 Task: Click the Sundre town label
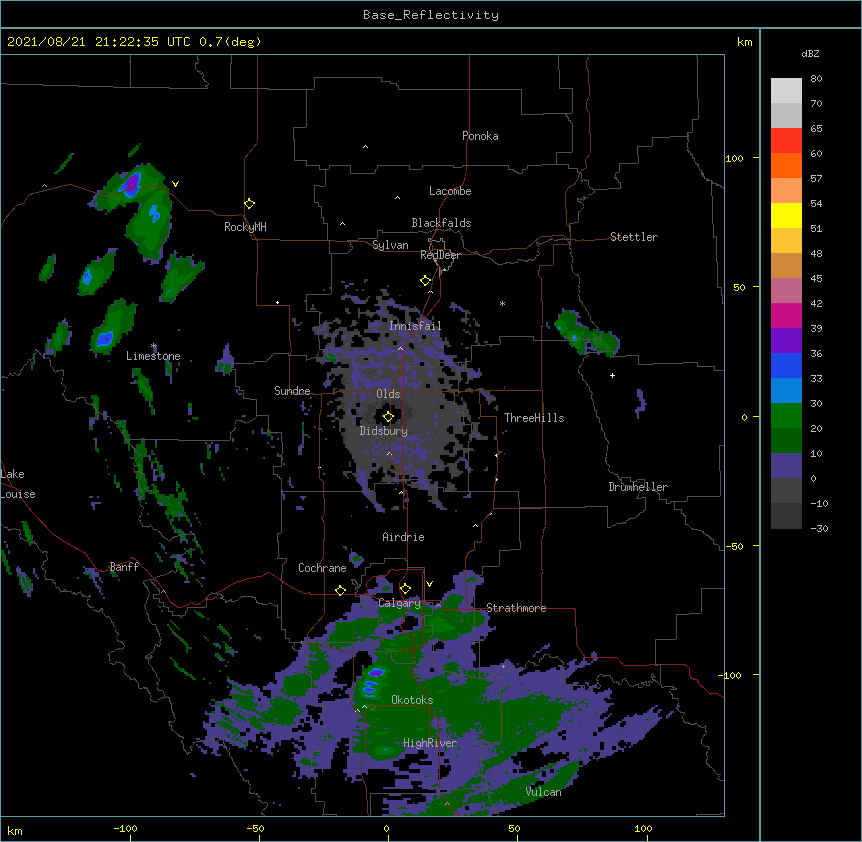tap(292, 391)
